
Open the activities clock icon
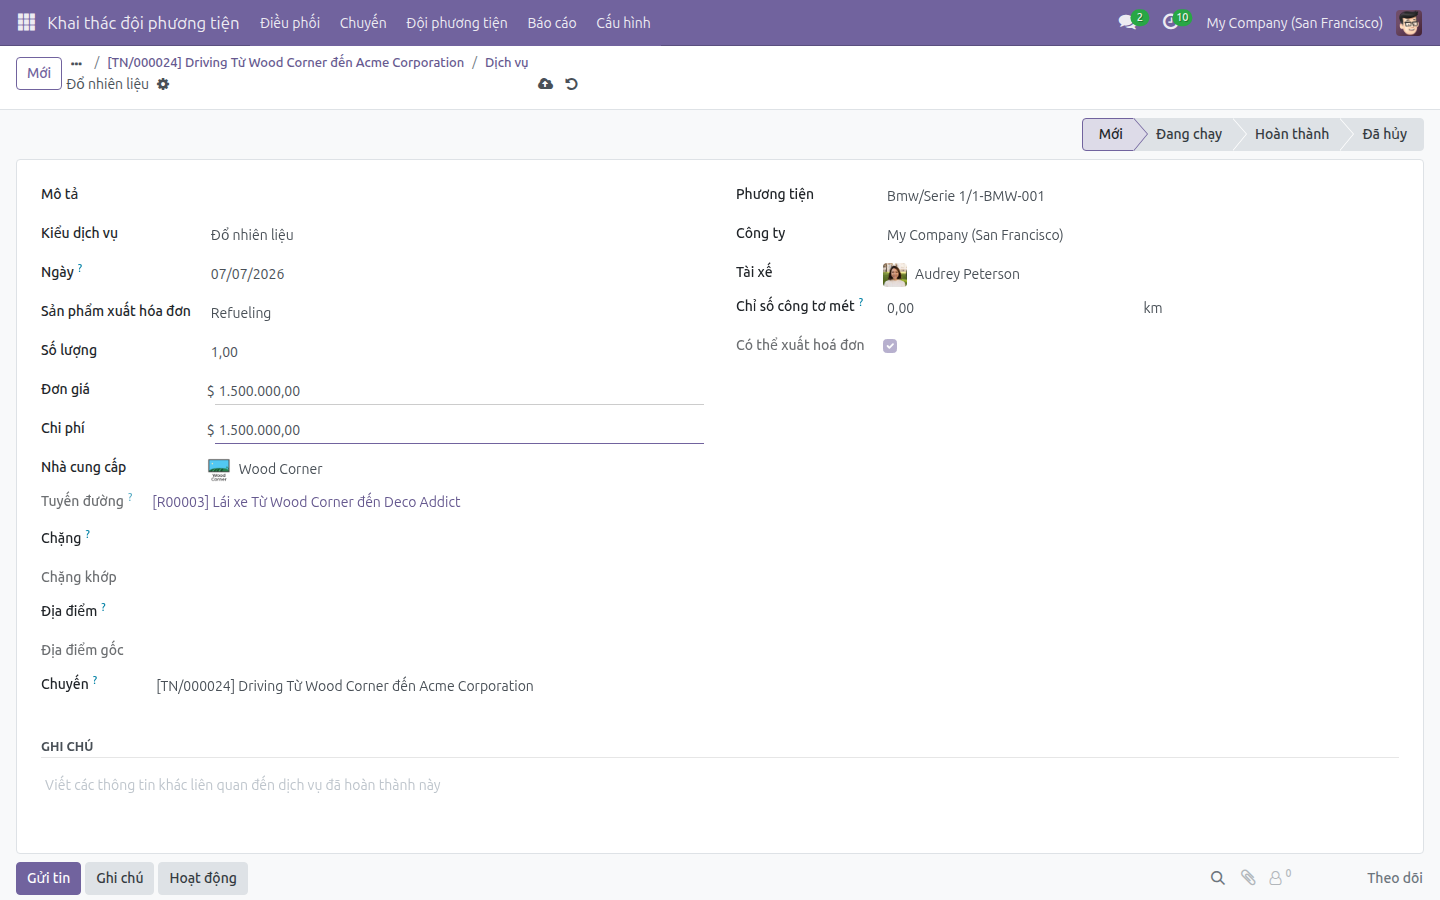pyautogui.click(x=1171, y=22)
